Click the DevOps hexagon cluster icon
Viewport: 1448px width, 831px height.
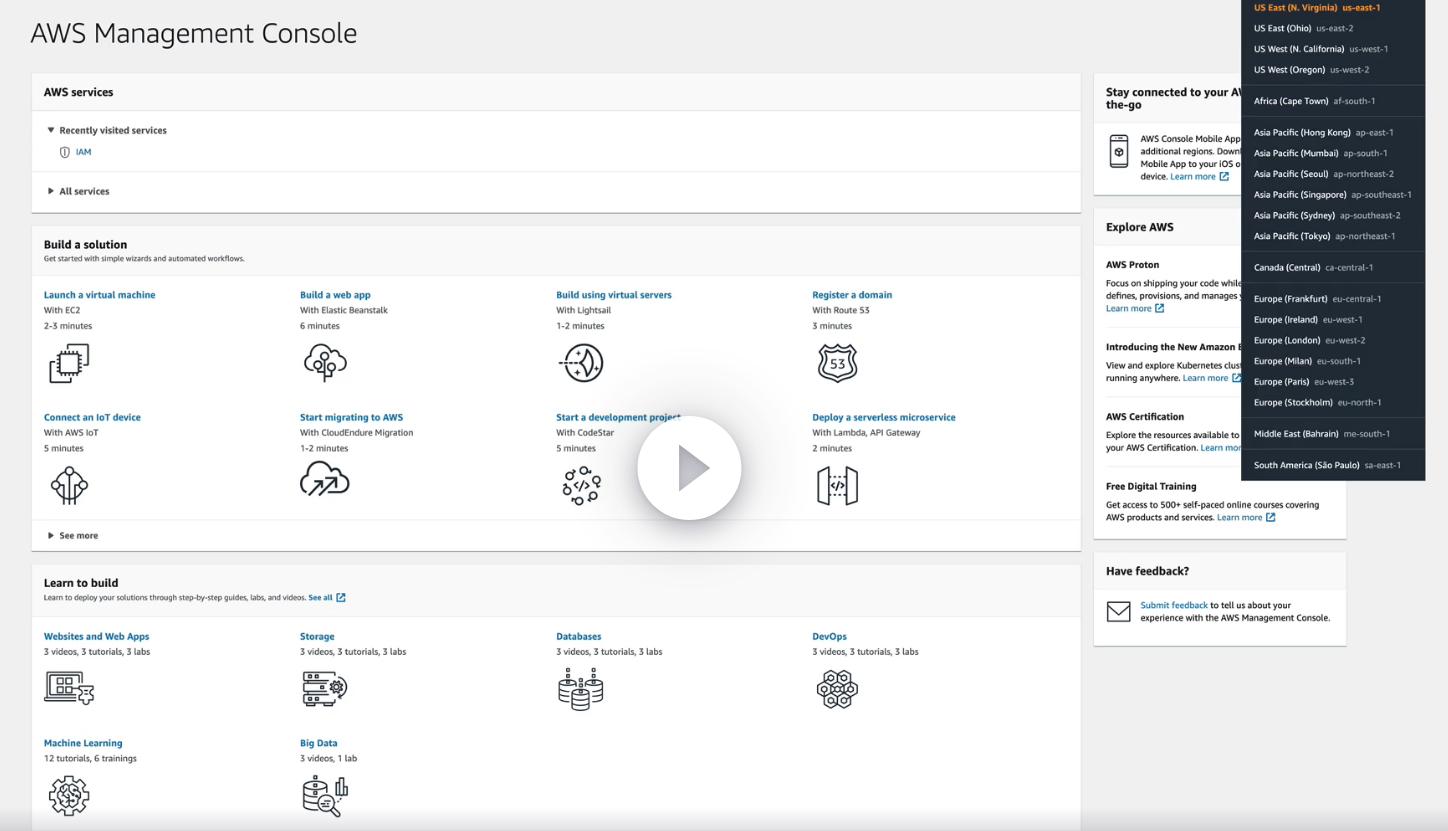point(837,689)
